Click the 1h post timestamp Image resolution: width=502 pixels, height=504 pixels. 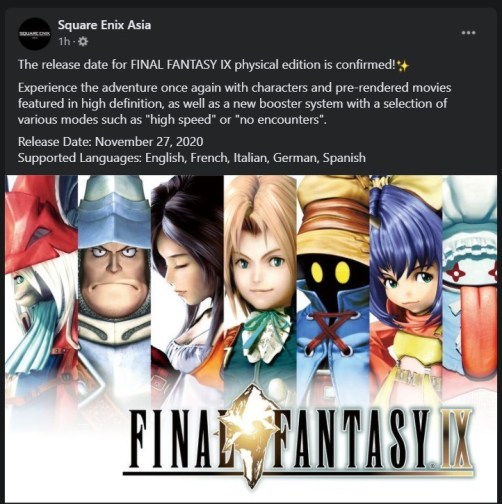[x=64, y=42]
